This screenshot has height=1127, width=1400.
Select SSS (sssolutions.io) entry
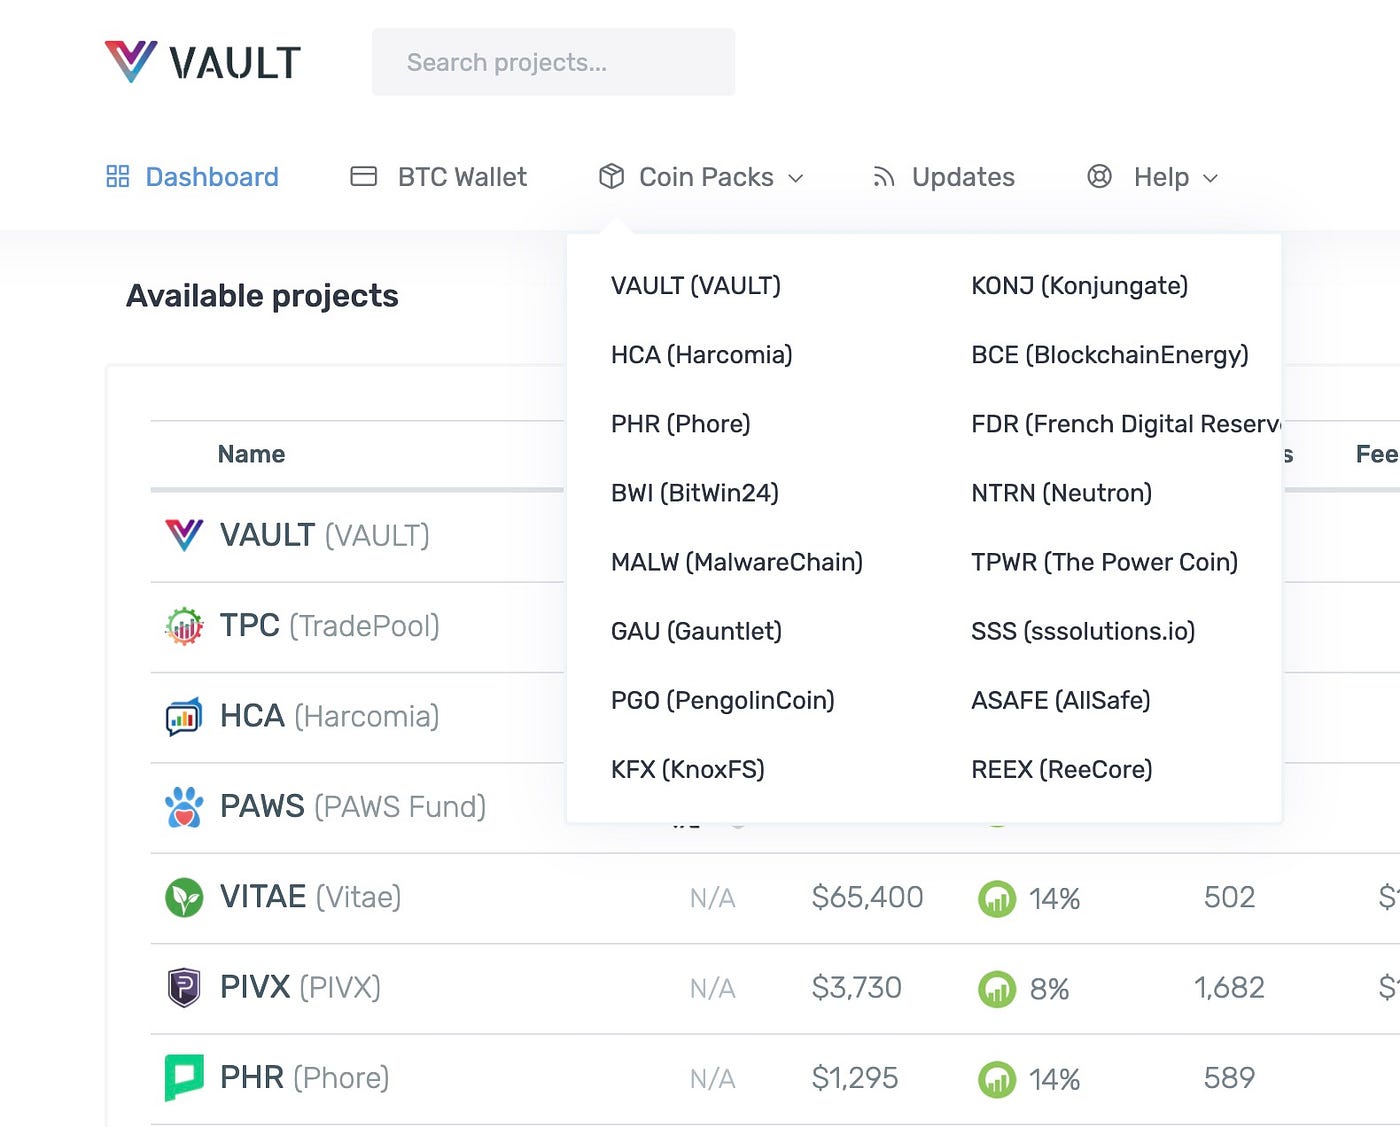pyautogui.click(x=1084, y=631)
